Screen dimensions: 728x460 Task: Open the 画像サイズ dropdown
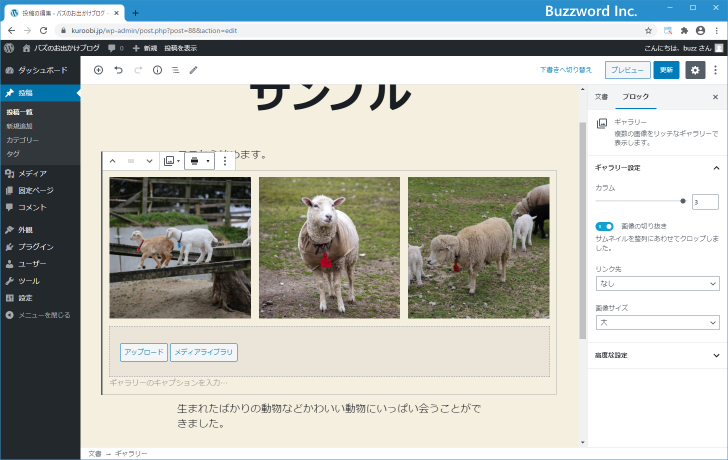click(x=656, y=323)
